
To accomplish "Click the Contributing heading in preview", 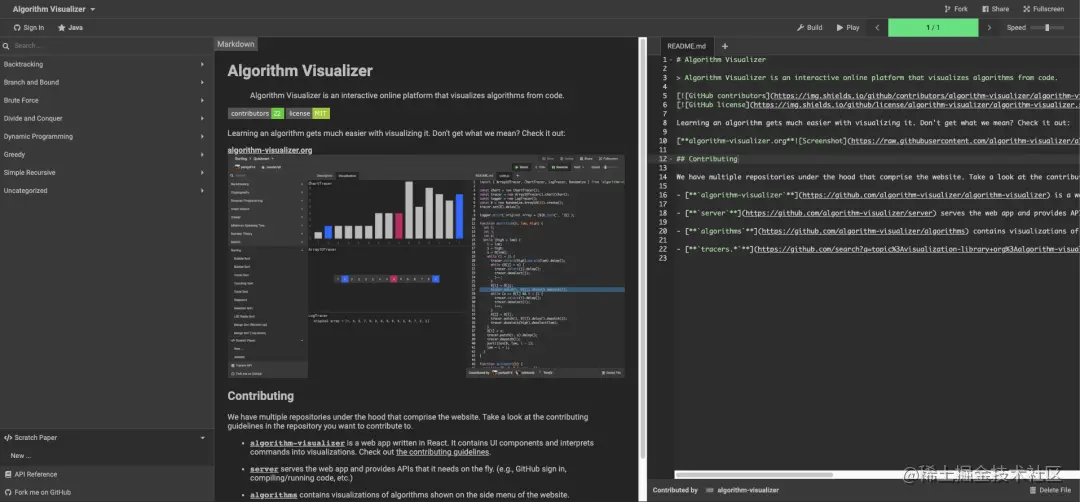I will pyautogui.click(x=261, y=396).
